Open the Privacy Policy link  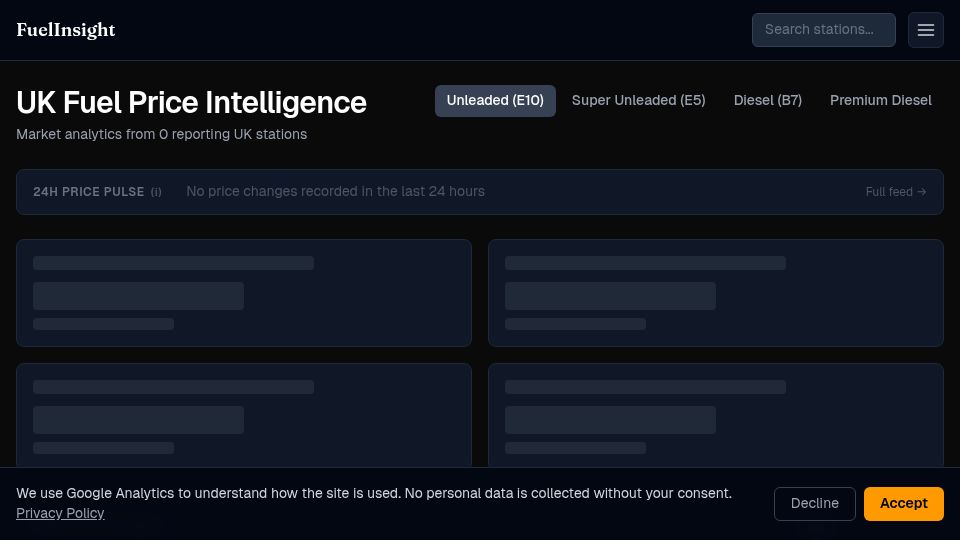tap(60, 513)
